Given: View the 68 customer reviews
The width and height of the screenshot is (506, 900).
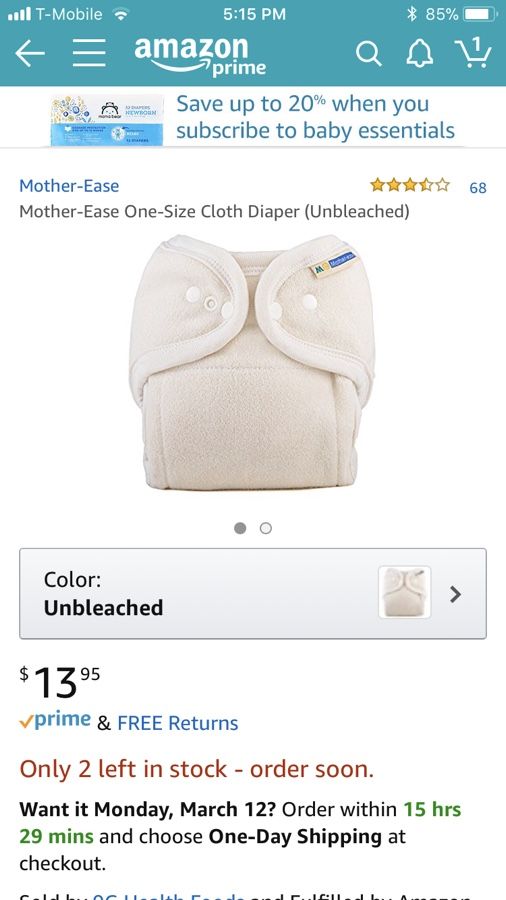Looking at the screenshot, I should click(477, 187).
